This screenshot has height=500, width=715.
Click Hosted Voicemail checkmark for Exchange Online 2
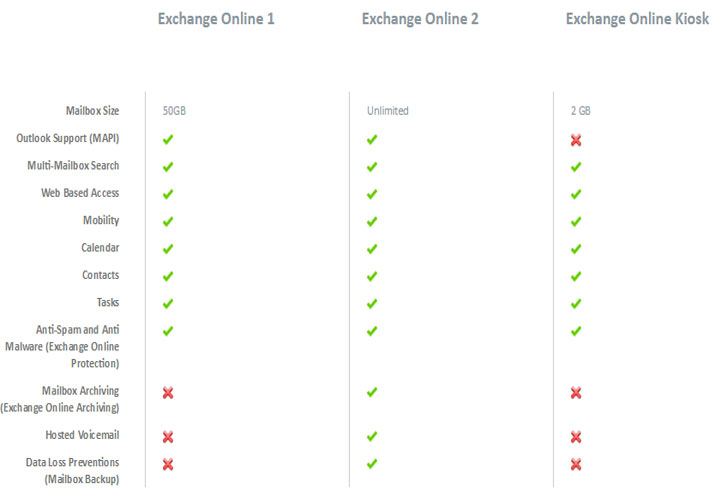[x=372, y=436]
